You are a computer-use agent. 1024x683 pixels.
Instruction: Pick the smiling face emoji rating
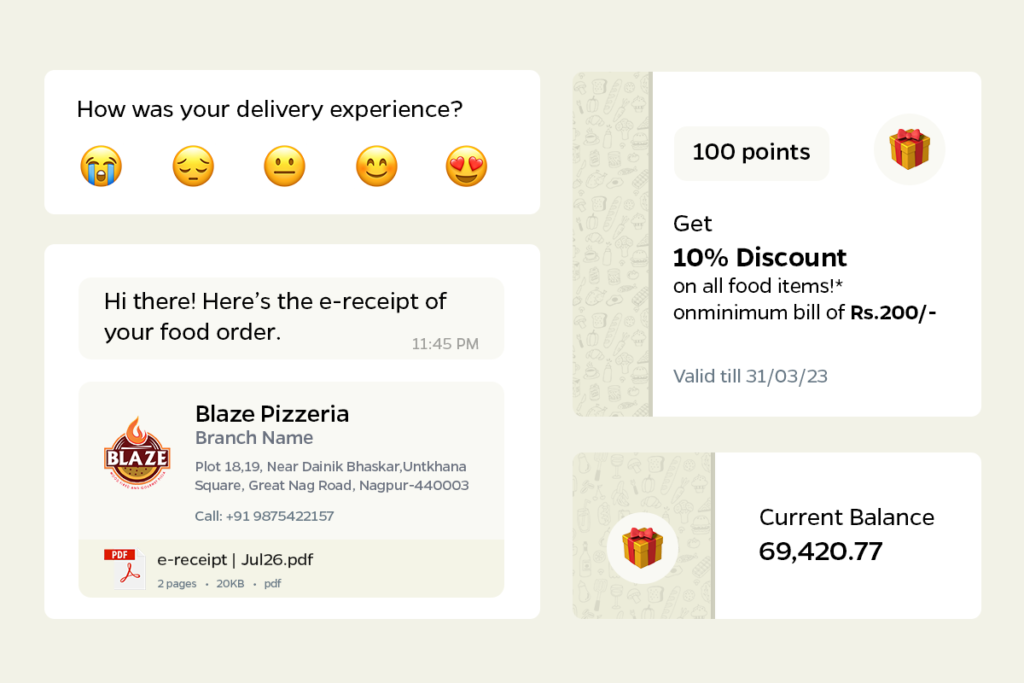[376, 166]
